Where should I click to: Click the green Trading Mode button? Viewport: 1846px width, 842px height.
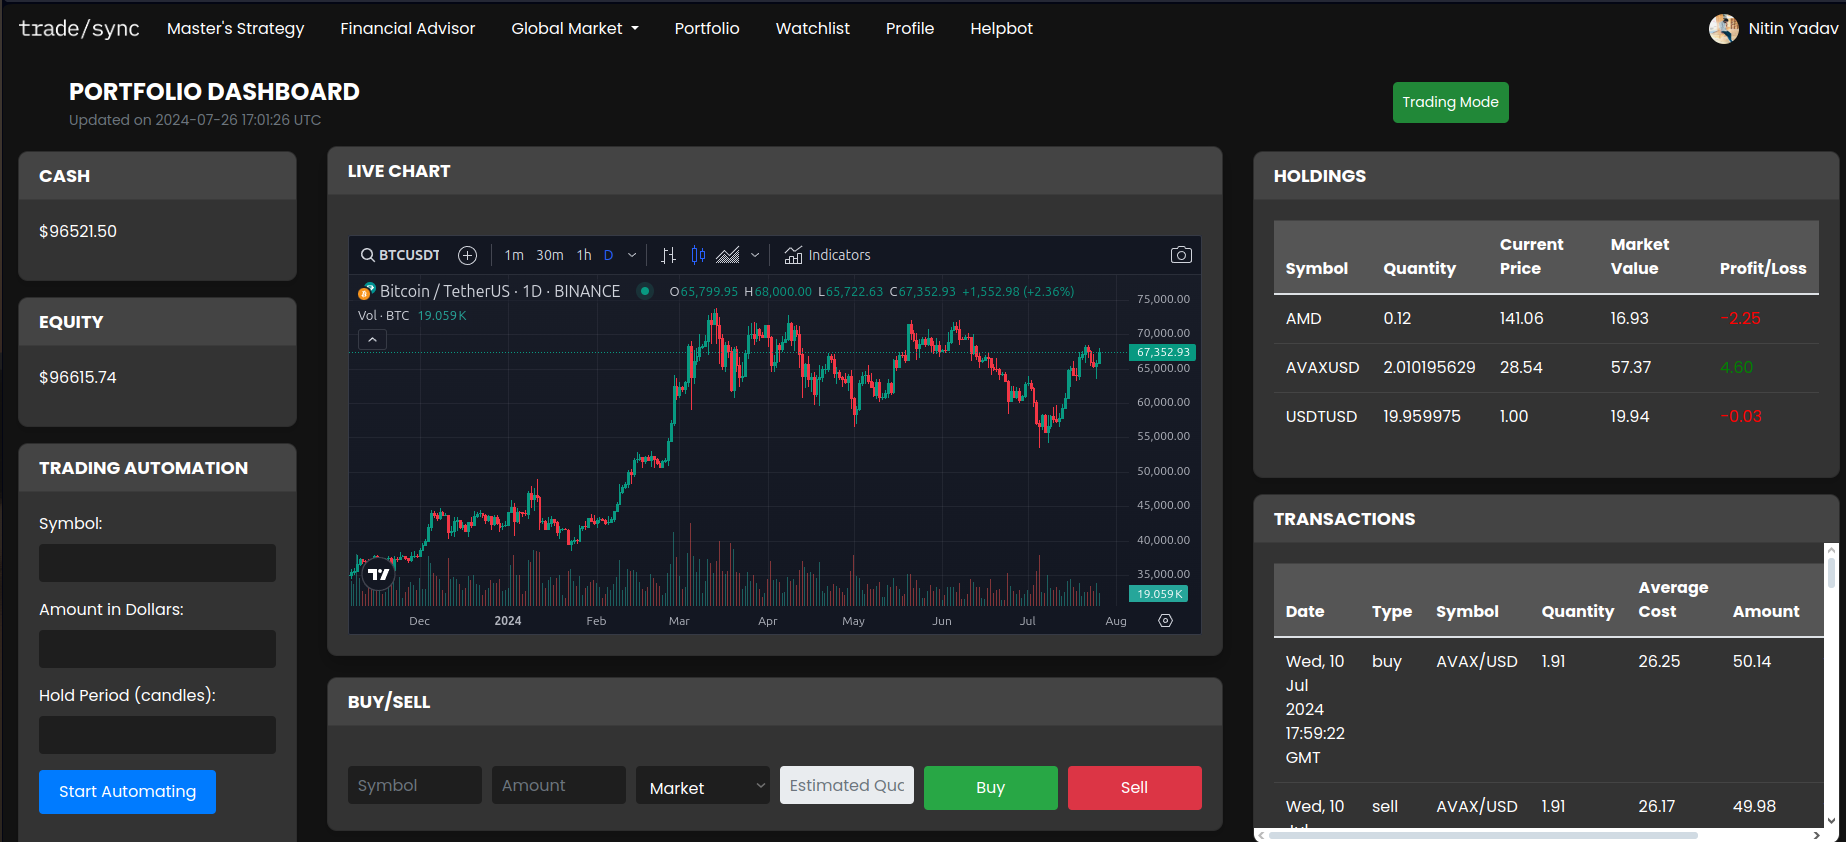click(1450, 102)
